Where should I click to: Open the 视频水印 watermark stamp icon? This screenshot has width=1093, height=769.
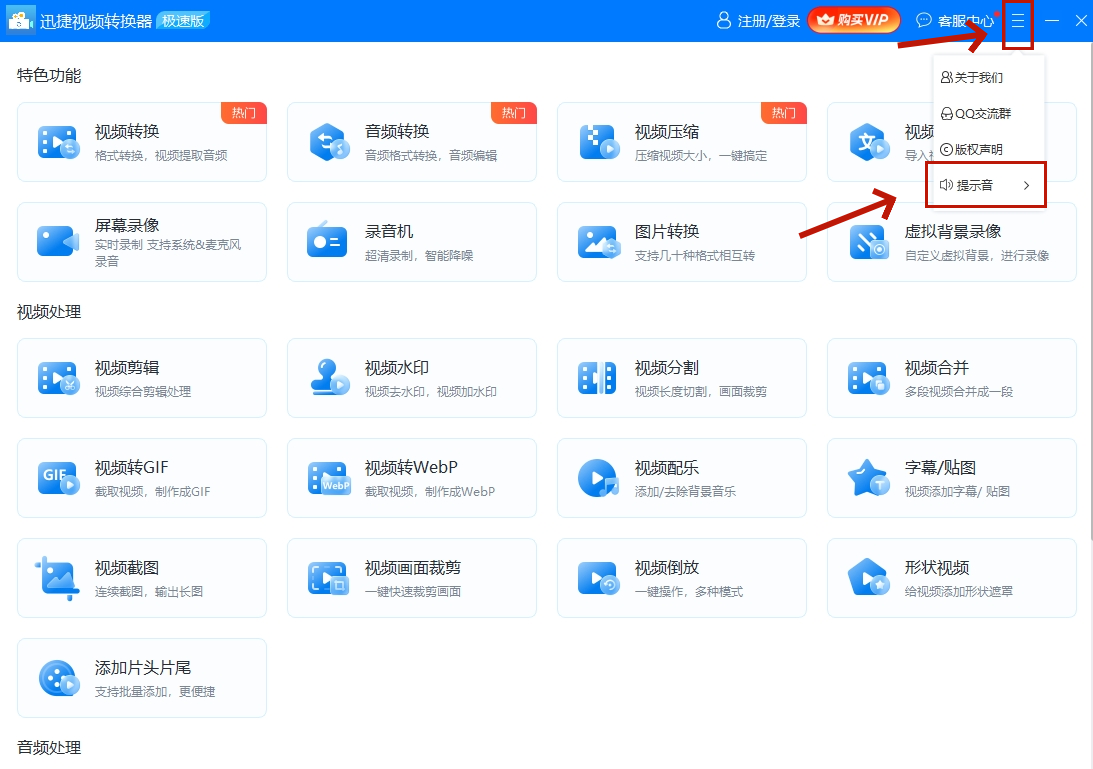tap(329, 377)
